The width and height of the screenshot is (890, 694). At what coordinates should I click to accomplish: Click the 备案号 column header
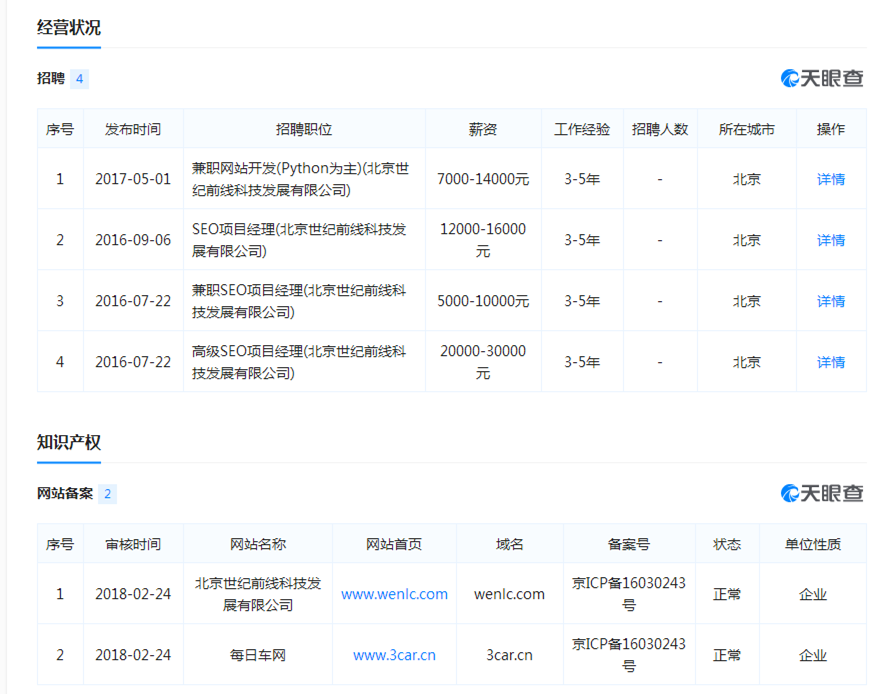pyautogui.click(x=628, y=544)
